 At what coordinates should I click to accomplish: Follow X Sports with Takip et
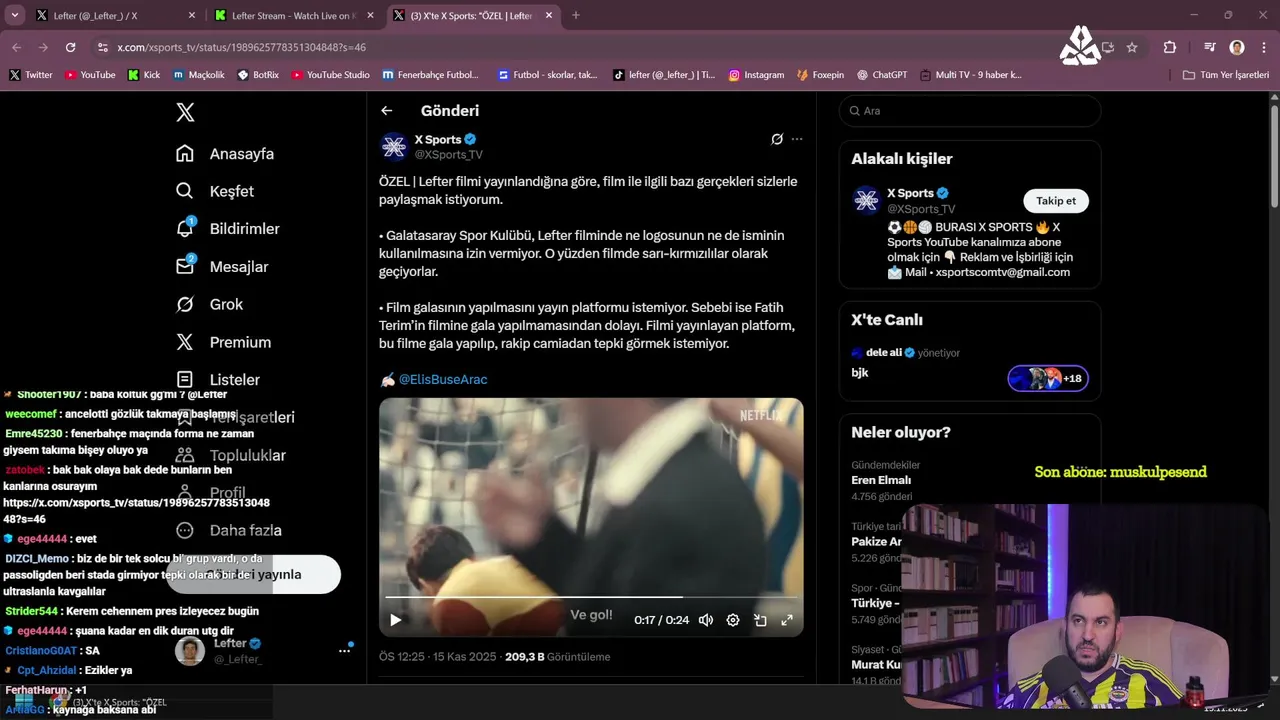coord(1056,201)
